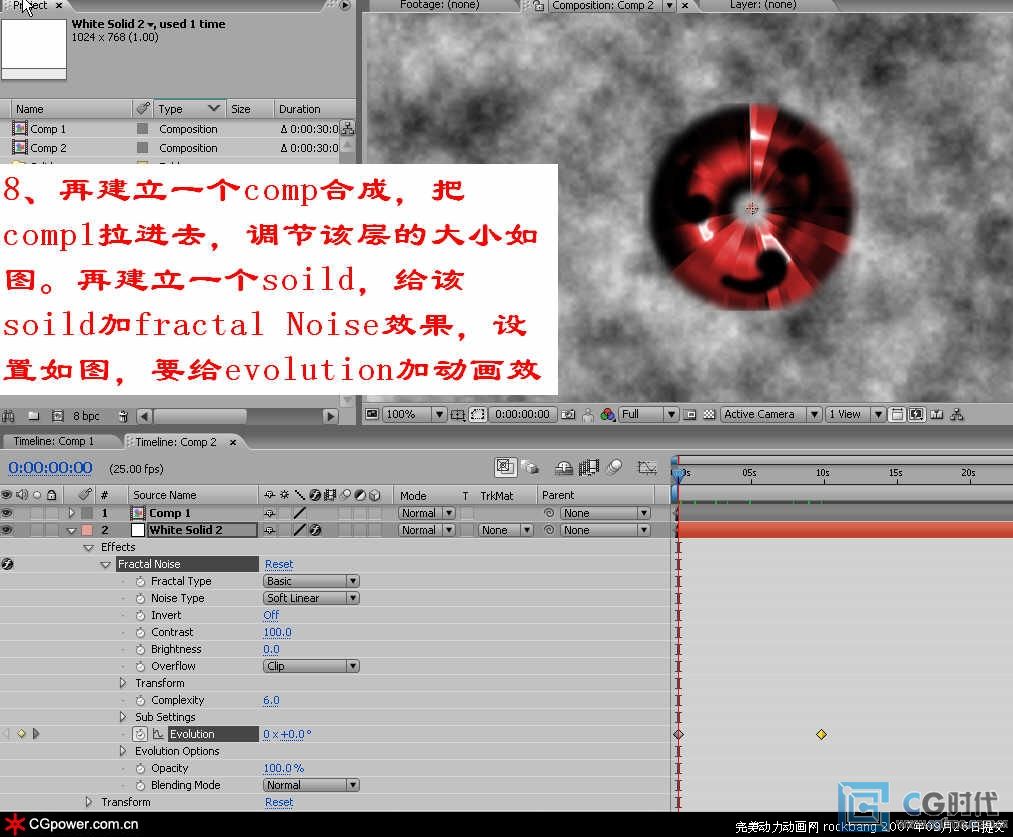
Task: Toggle the transparency grid icon
Action: coord(709,414)
